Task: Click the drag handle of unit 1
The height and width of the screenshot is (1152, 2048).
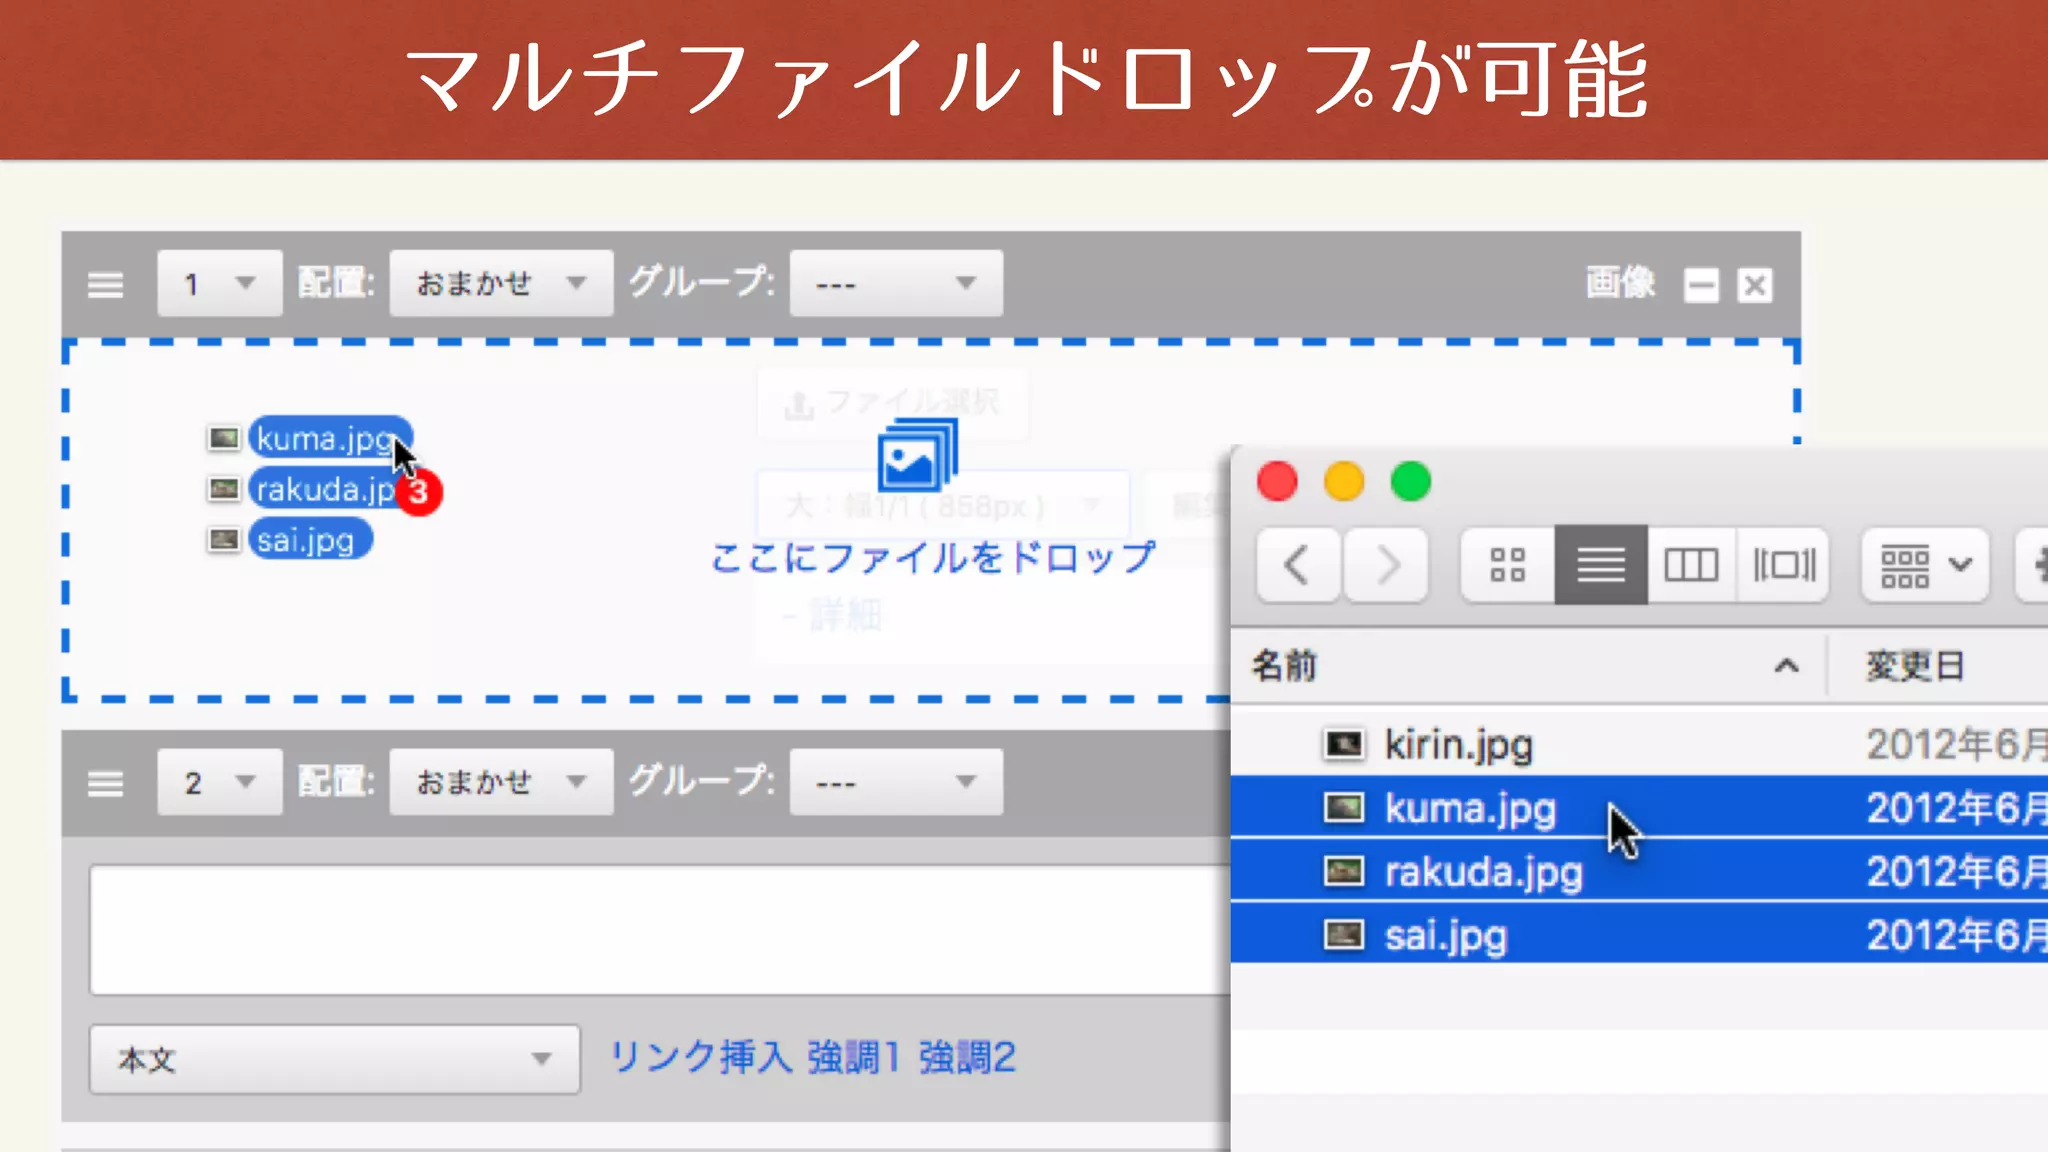Action: pyautogui.click(x=105, y=285)
